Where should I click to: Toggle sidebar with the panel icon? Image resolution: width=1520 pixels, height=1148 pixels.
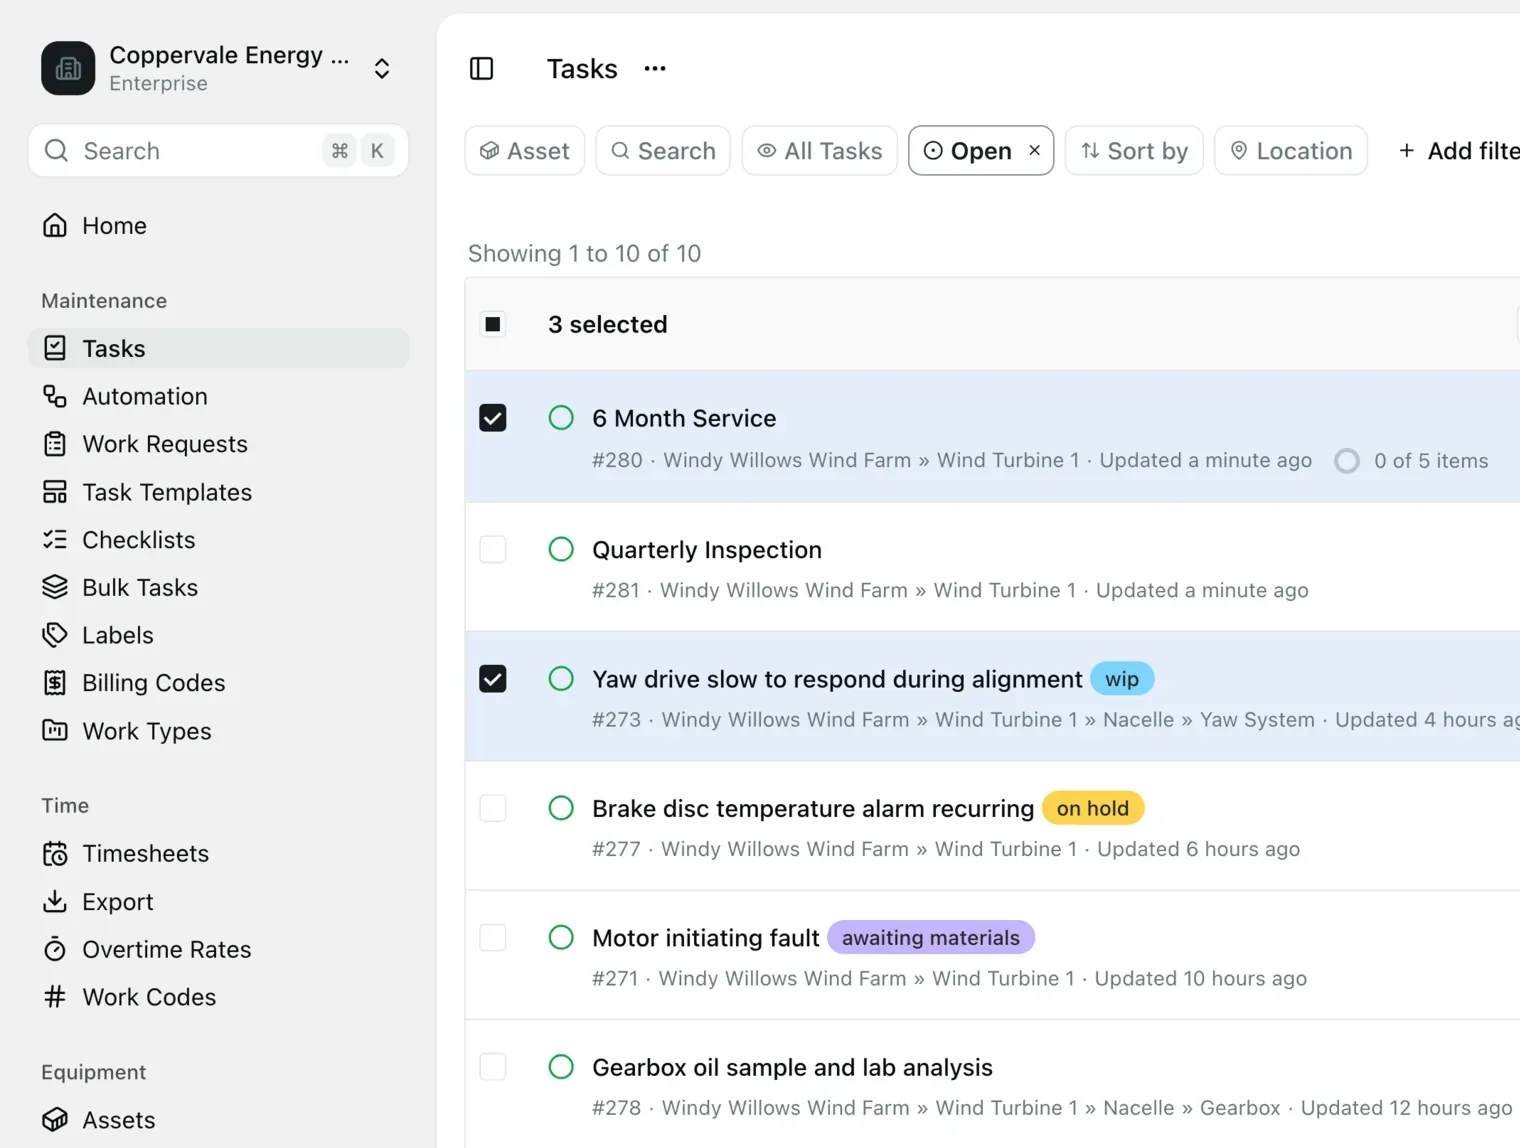[482, 68]
